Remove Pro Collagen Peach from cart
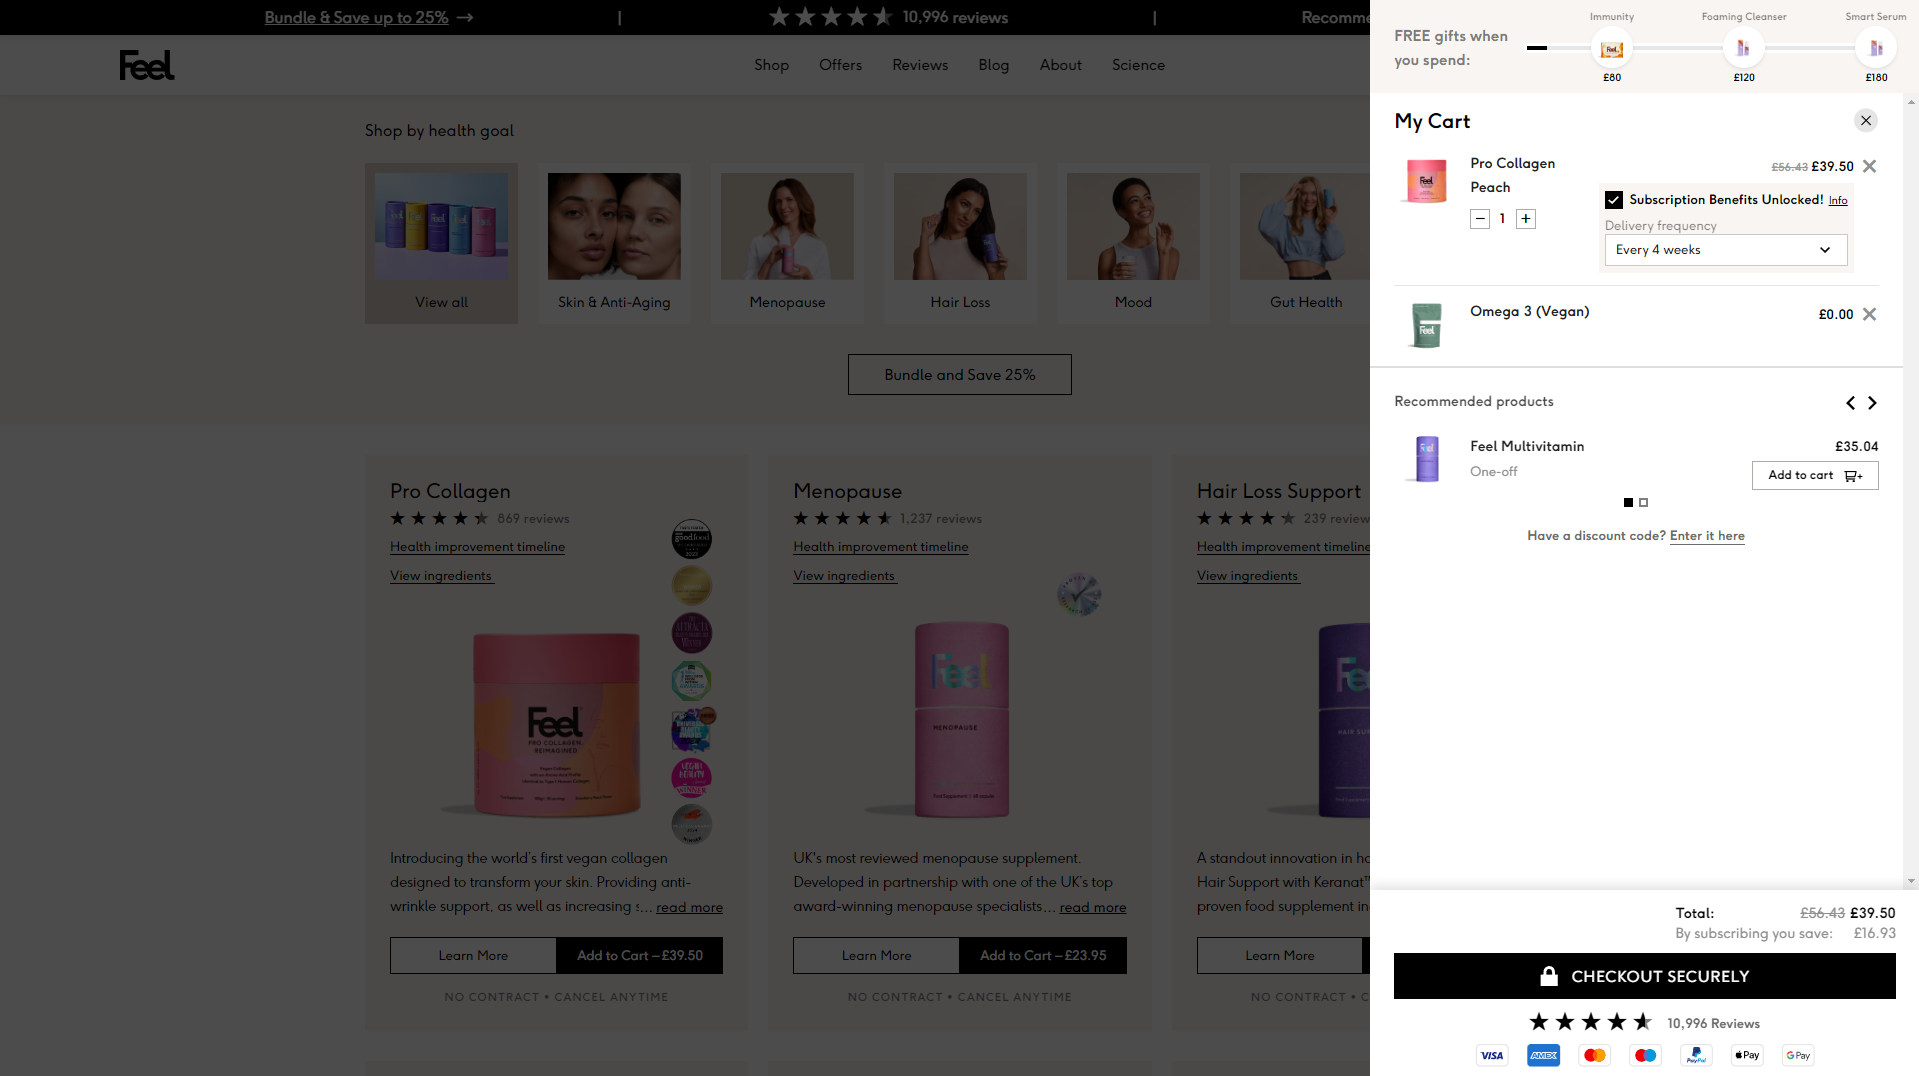This screenshot has width=1919, height=1076. (1869, 167)
